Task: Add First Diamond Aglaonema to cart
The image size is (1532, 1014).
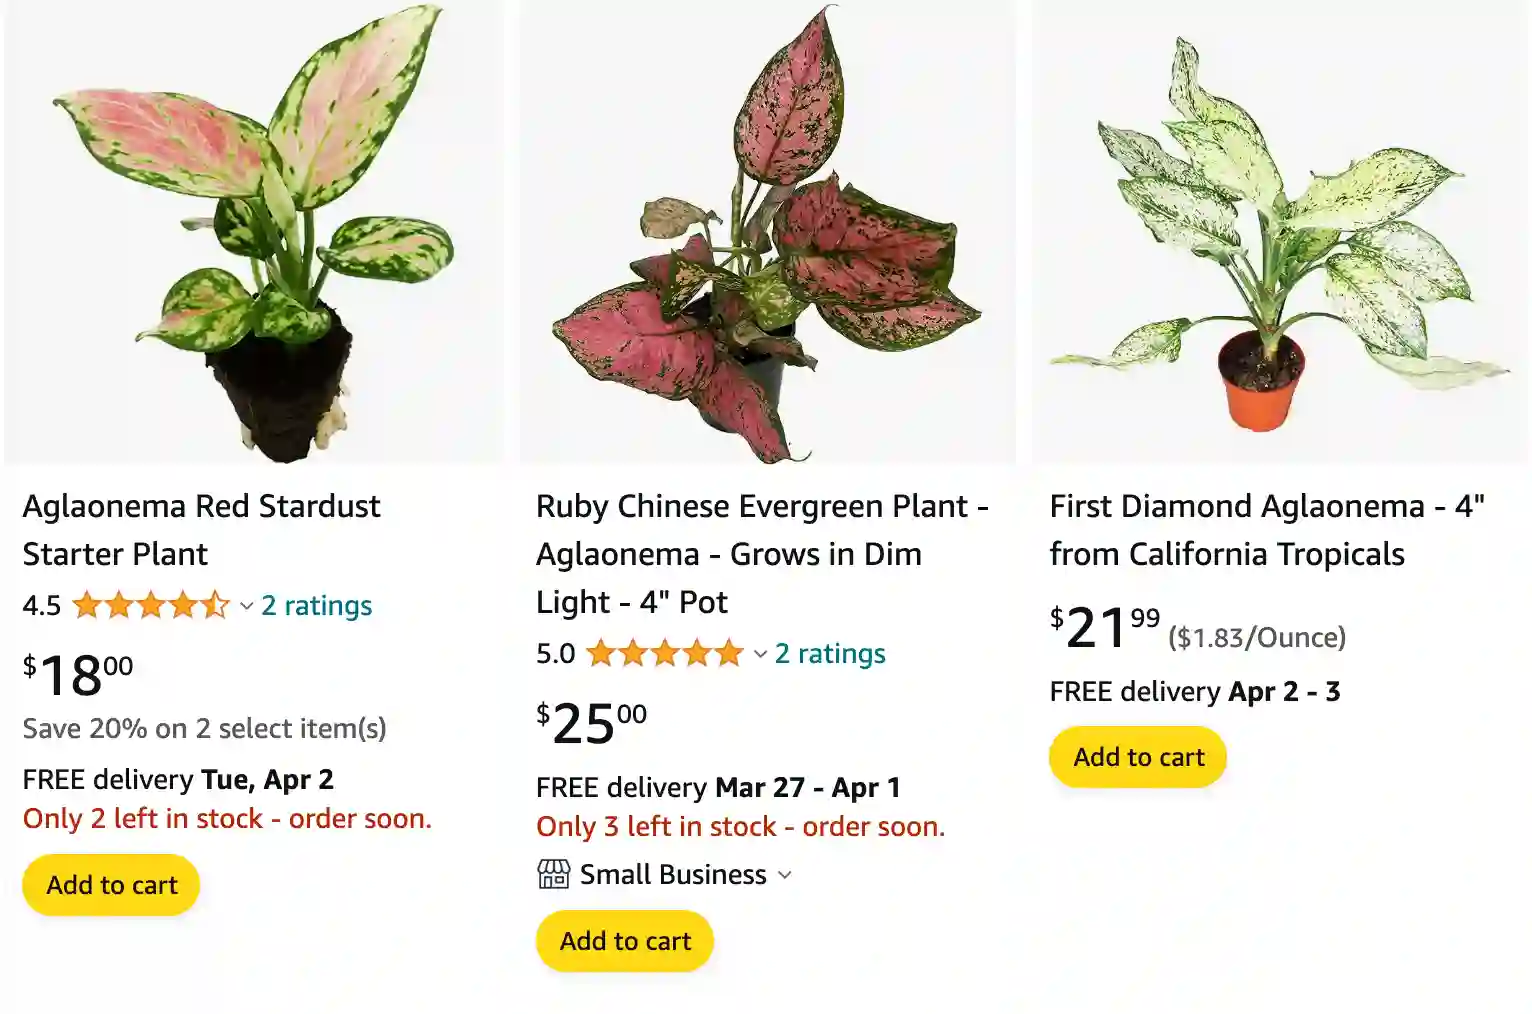Action: click(x=1137, y=757)
